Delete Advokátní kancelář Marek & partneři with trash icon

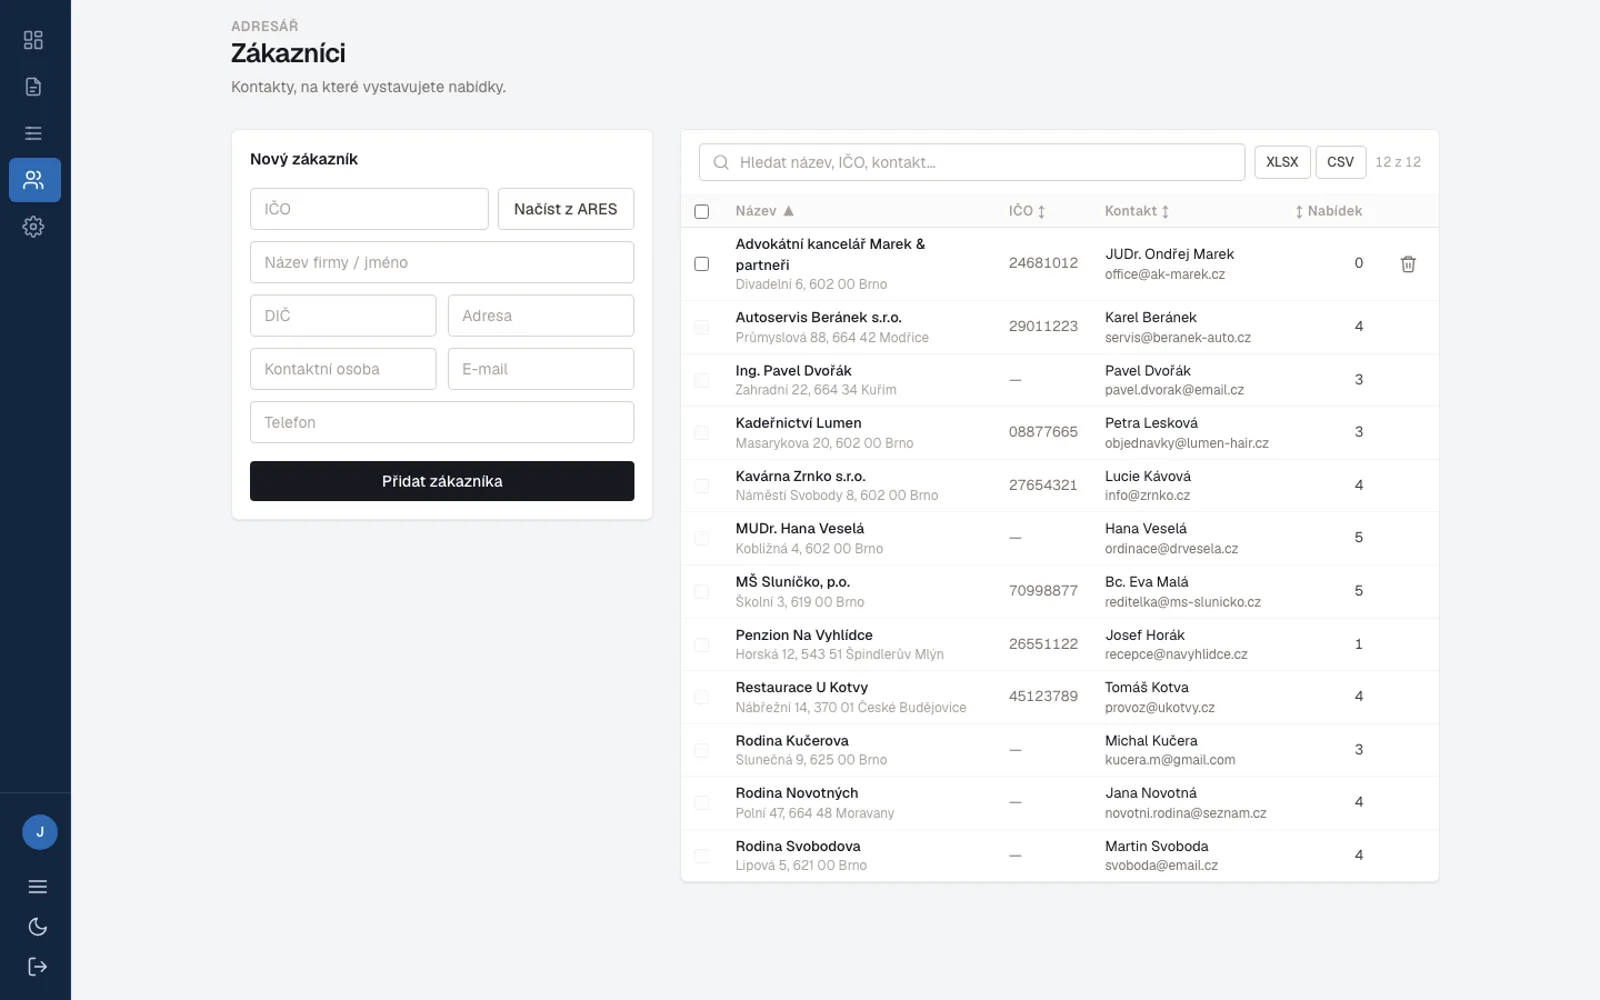[x=1408, y=264]
